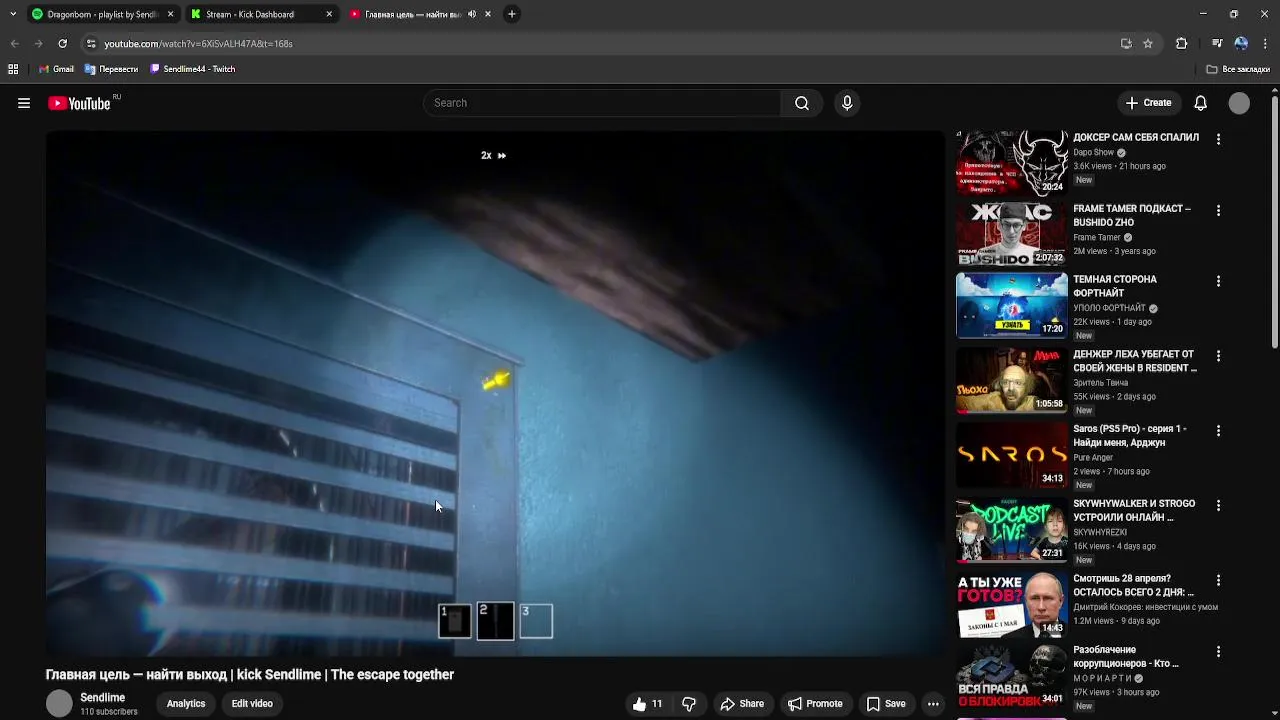Open media controls icon in toolbar
The width and height of the screenshot is (1280, 720).
click(x=1217, y=44)
